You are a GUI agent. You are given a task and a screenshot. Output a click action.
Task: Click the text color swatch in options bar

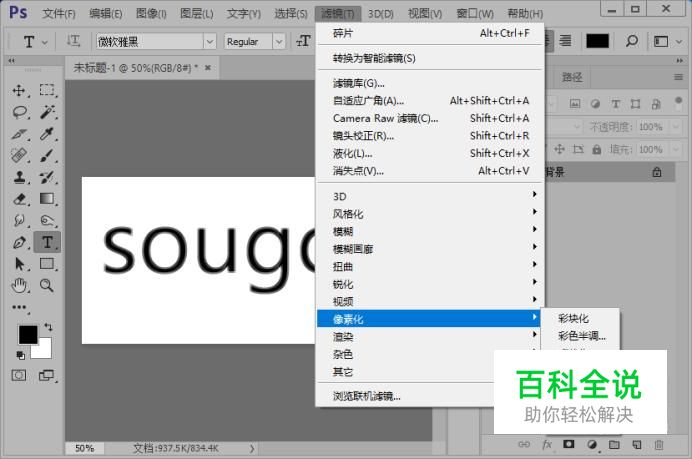click(x=598, y=41)
